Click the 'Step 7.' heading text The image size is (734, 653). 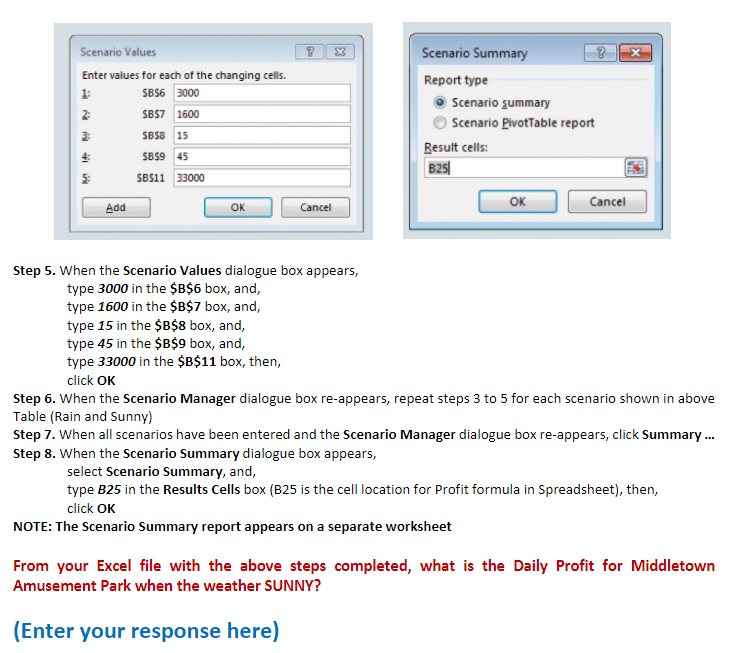(34, 434)
